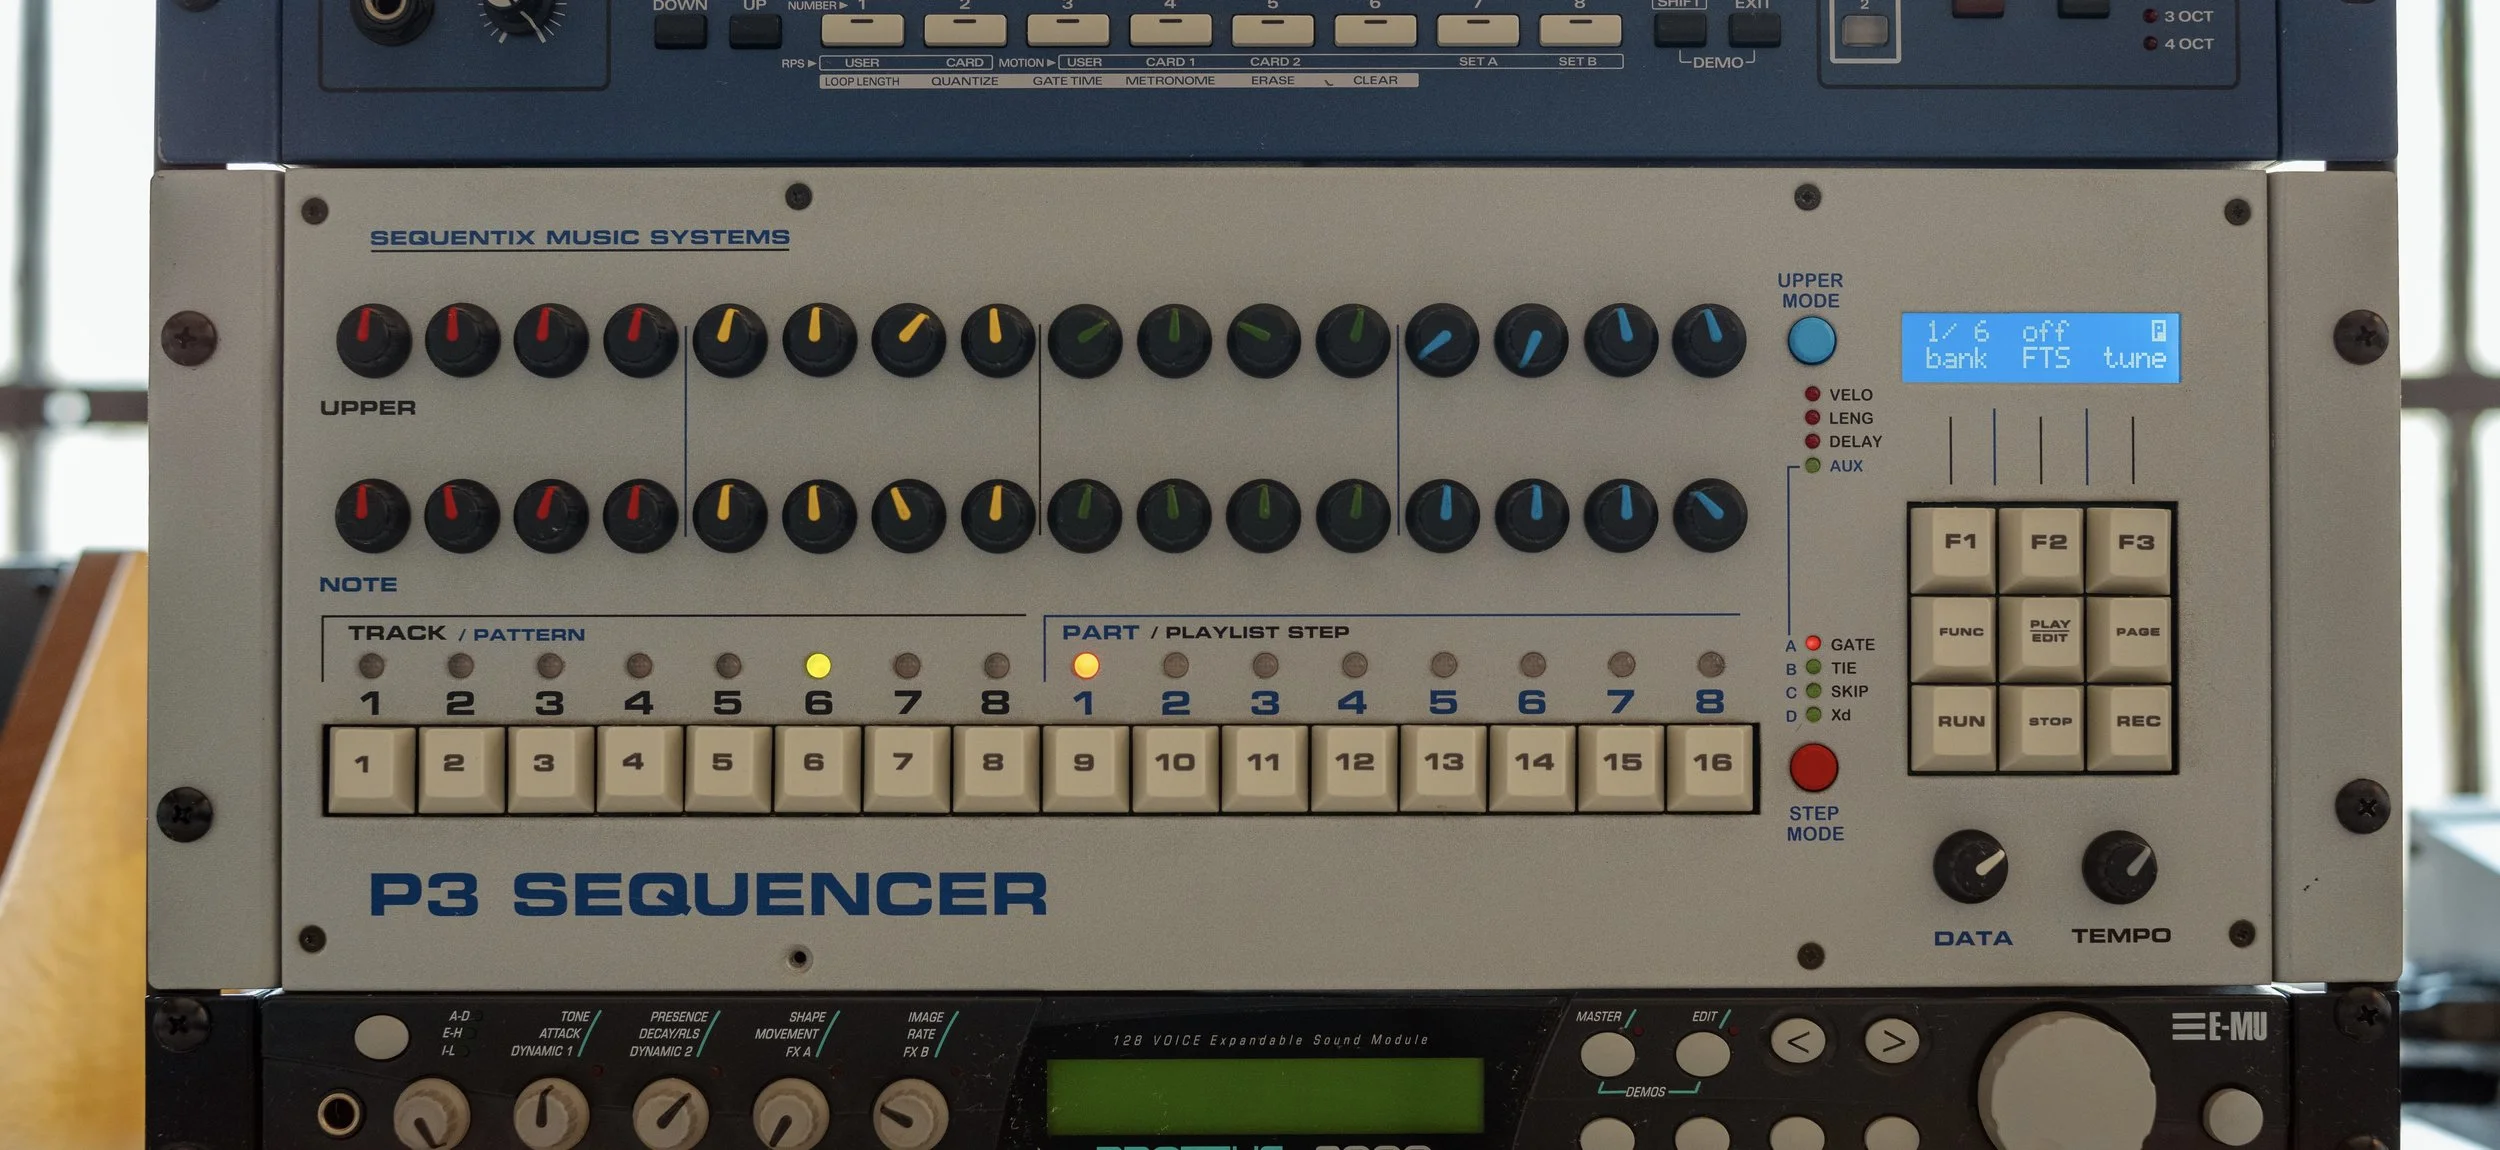Touch the first blue UPPER row knob
Image resolution: width=2500 pixels, height=1150 pixels.
coord(1442,340)
